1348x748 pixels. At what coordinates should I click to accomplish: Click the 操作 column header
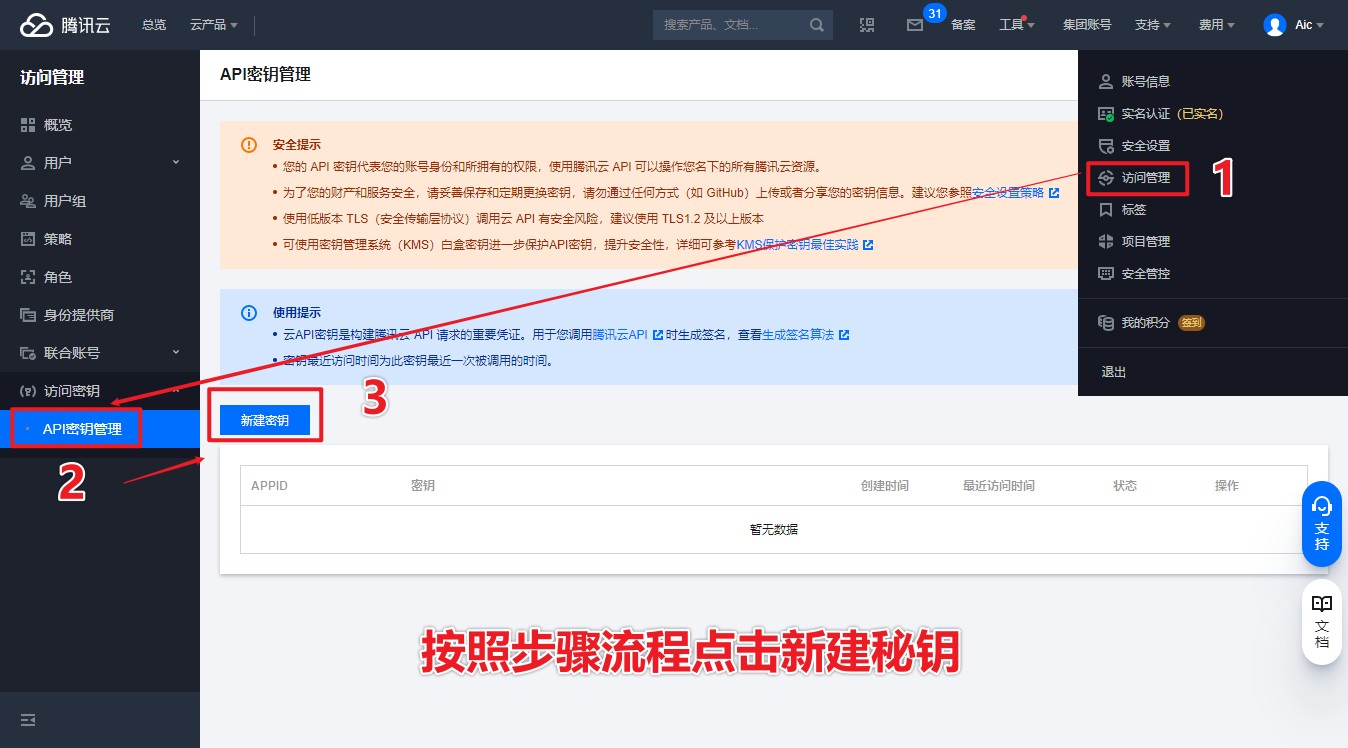pyautogui.click(x=1227, y=486)
